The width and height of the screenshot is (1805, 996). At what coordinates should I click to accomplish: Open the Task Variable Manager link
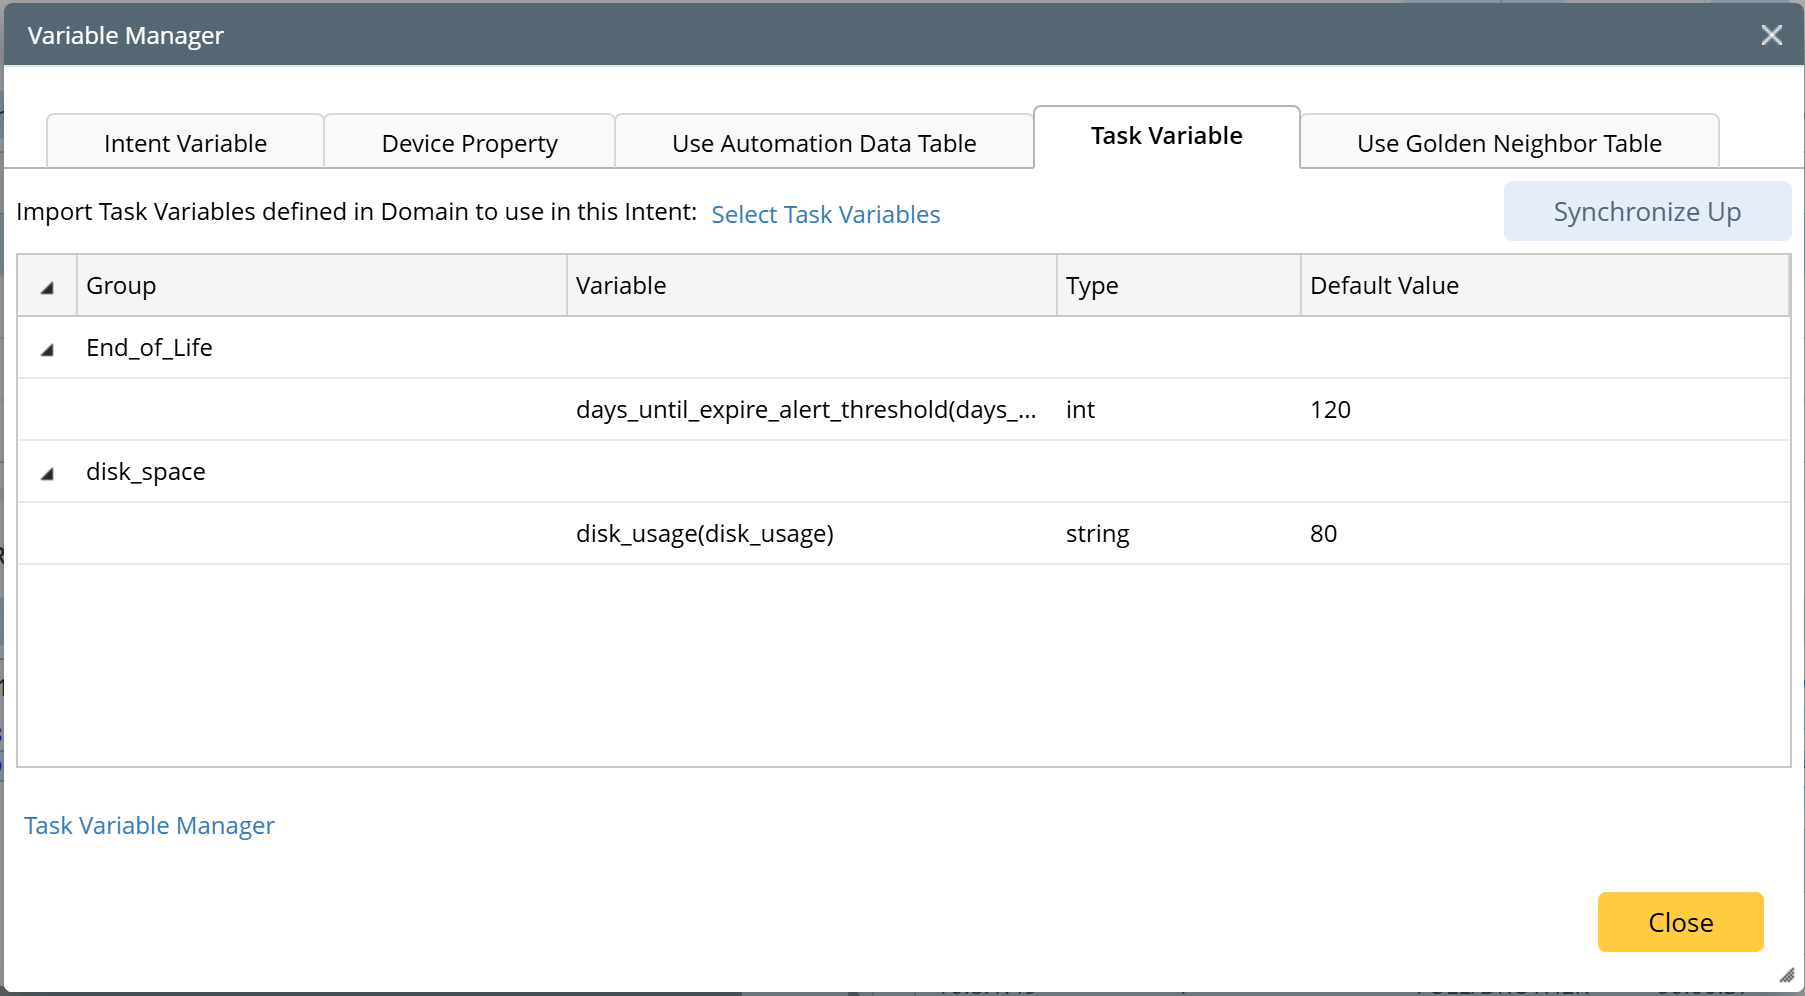click(149, 825)
